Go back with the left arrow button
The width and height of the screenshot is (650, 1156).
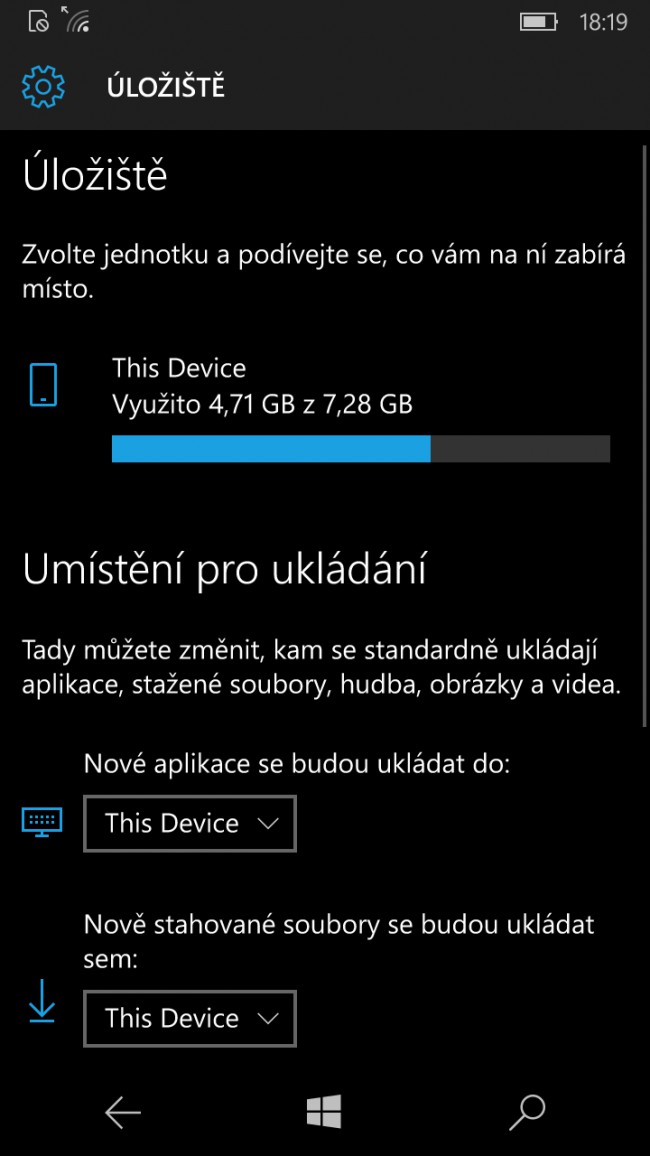[x=122, y=1112]
